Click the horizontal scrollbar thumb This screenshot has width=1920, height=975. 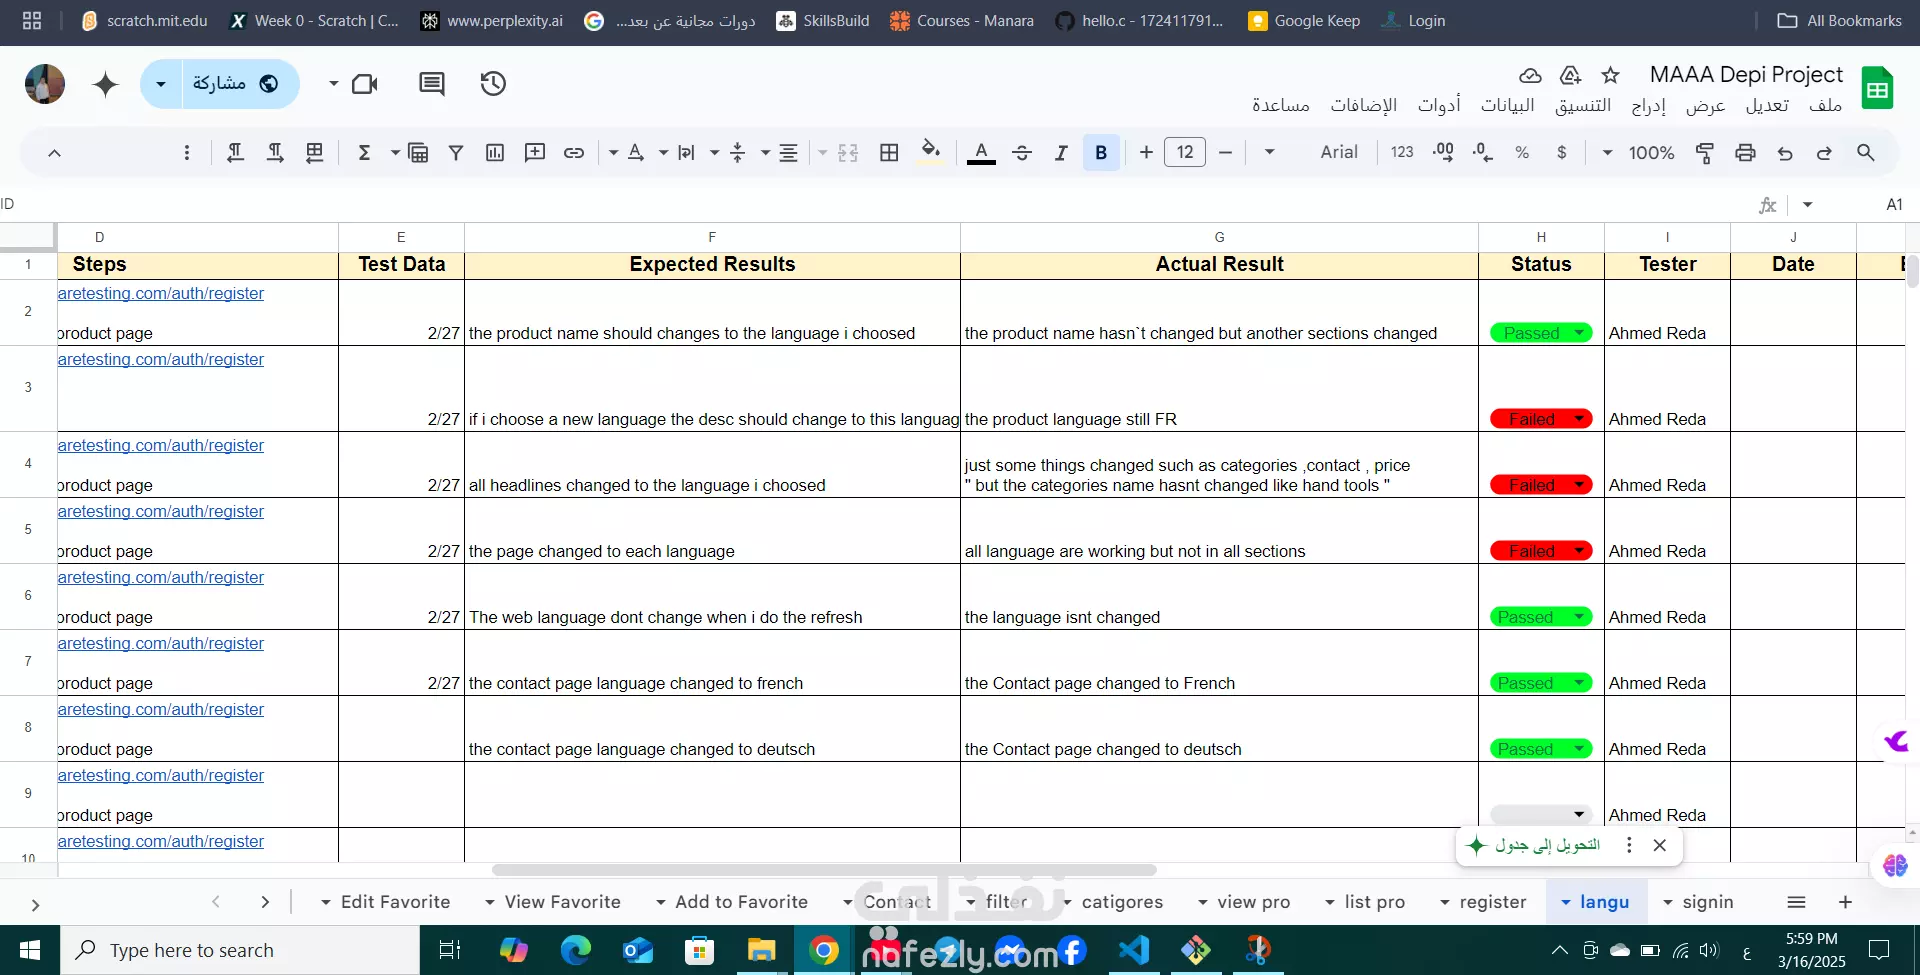click(824, 870)
